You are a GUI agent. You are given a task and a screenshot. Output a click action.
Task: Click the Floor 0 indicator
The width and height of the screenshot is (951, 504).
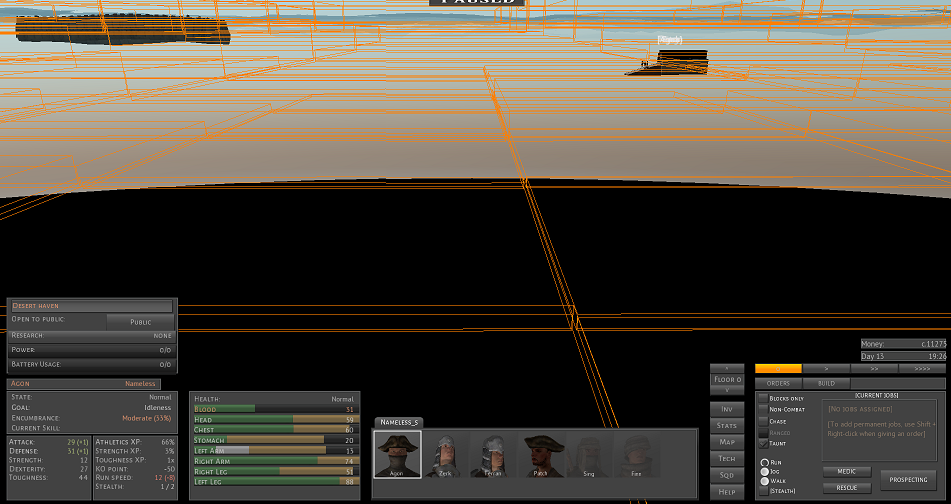(x=727, y=380)
